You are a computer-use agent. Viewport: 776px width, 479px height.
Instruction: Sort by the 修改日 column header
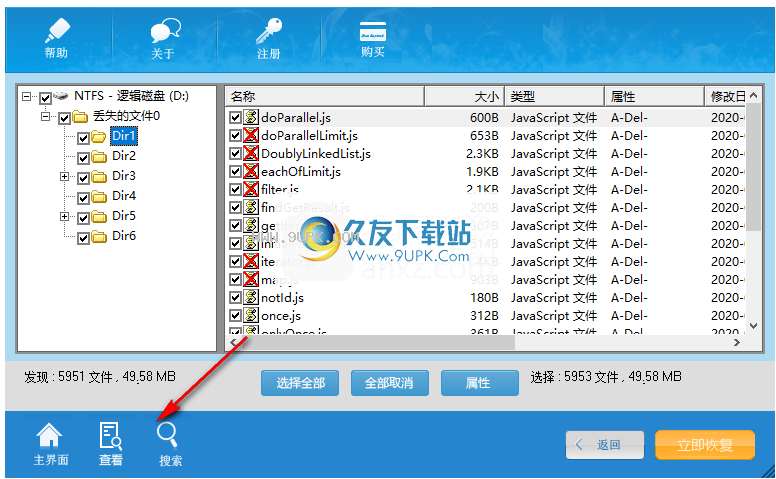(x=725, y=96)
